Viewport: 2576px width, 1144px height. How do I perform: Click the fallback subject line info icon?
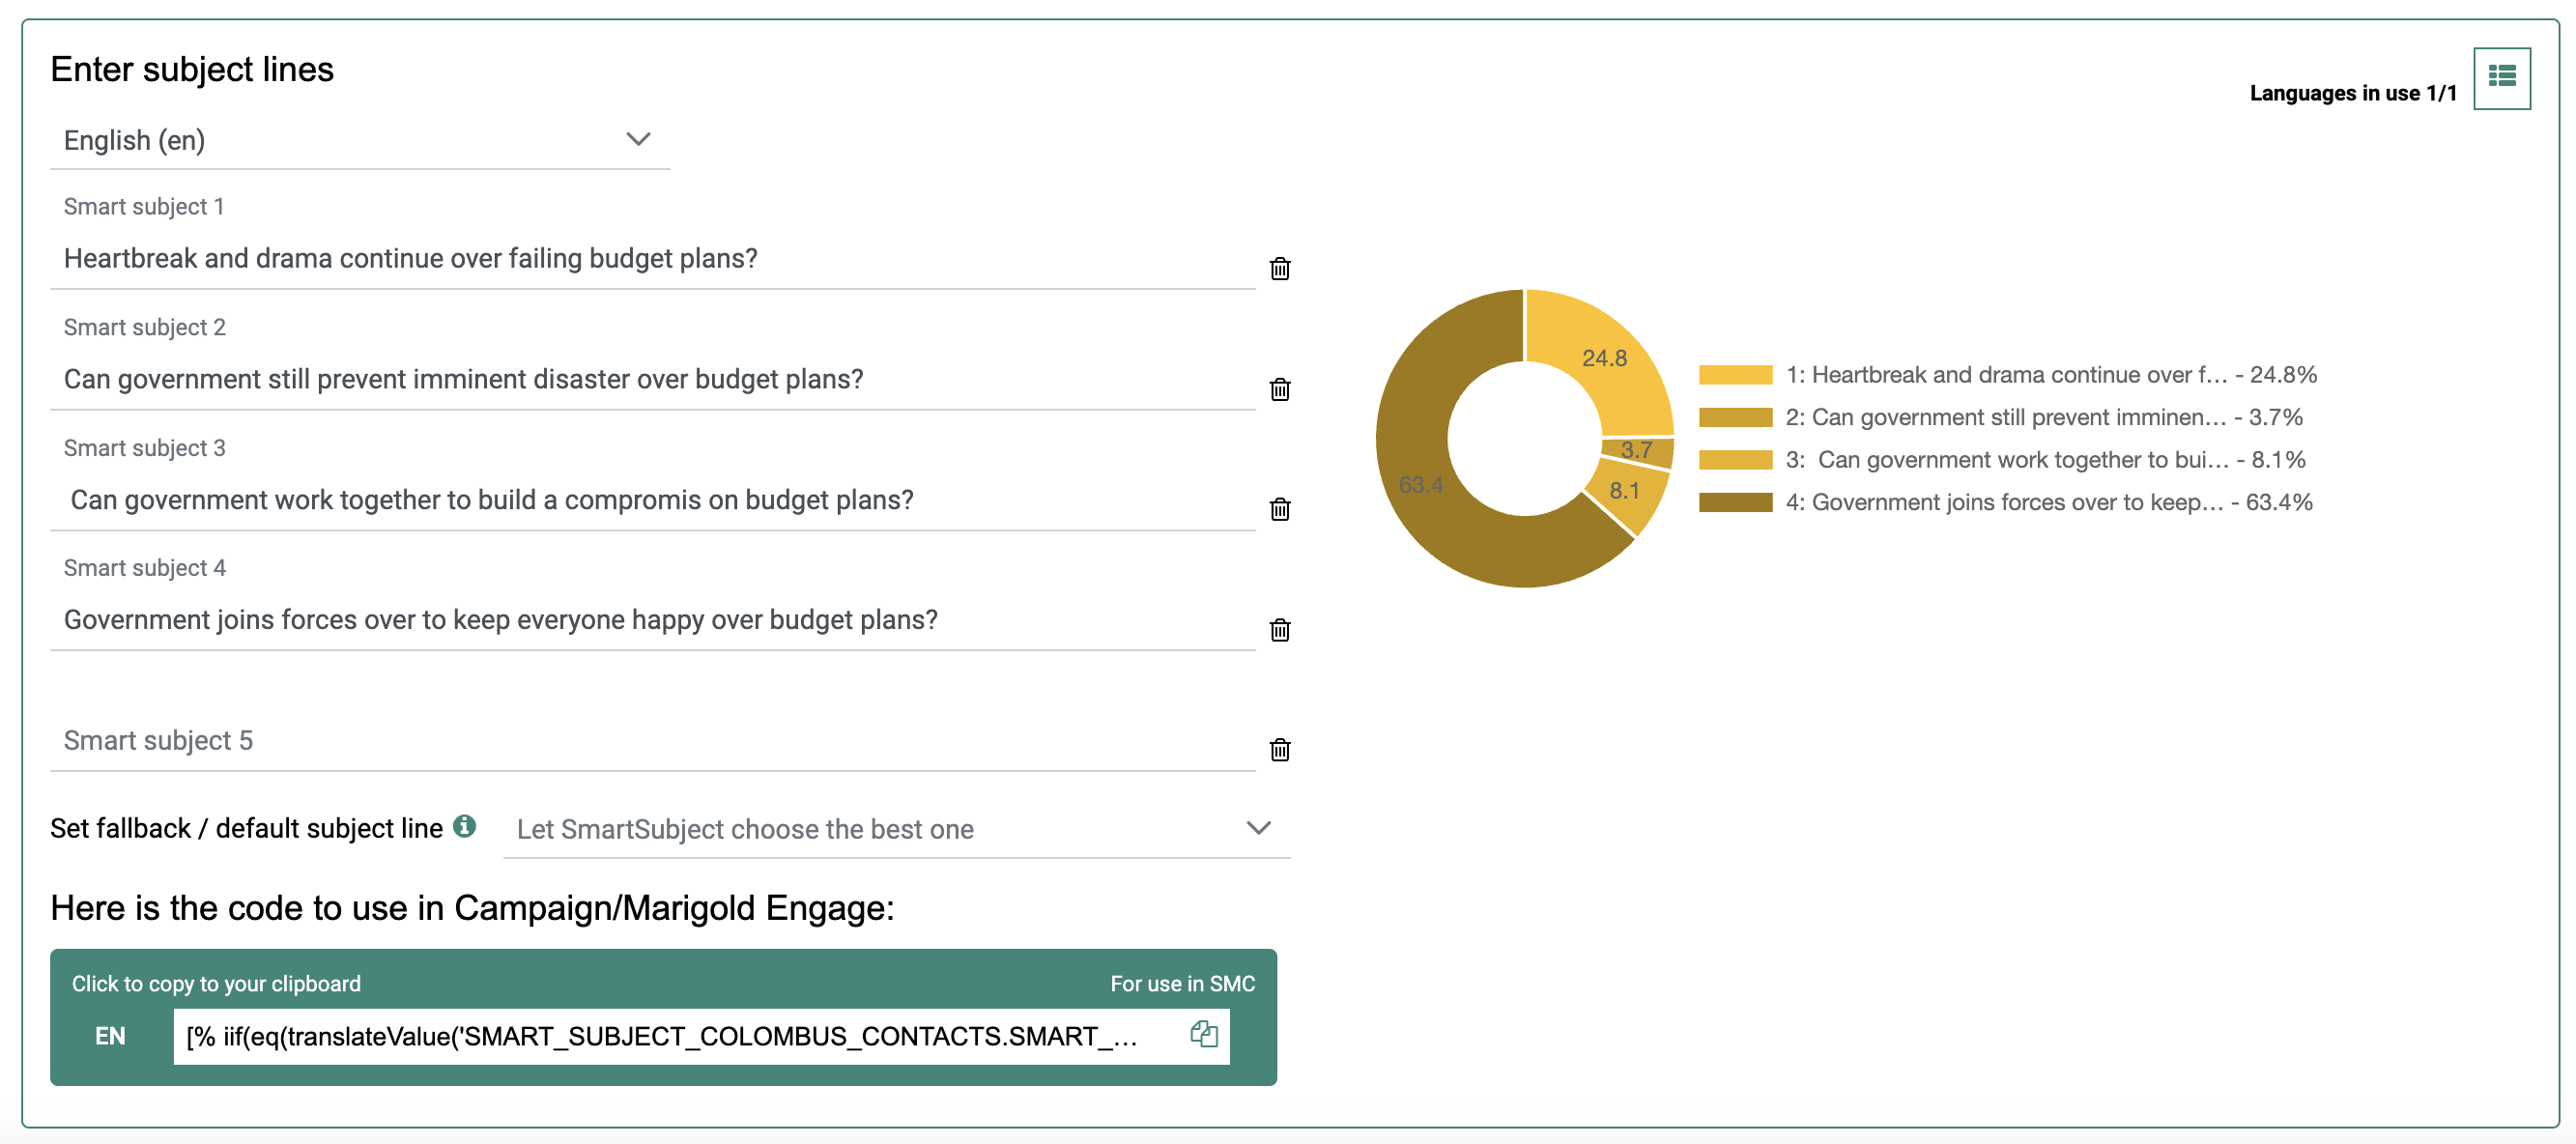click(x=464, y=826)
